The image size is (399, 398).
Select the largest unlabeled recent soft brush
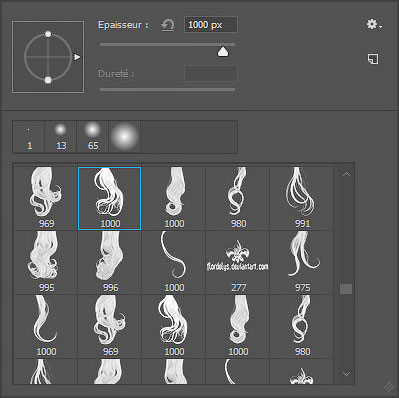coord(125,137)
